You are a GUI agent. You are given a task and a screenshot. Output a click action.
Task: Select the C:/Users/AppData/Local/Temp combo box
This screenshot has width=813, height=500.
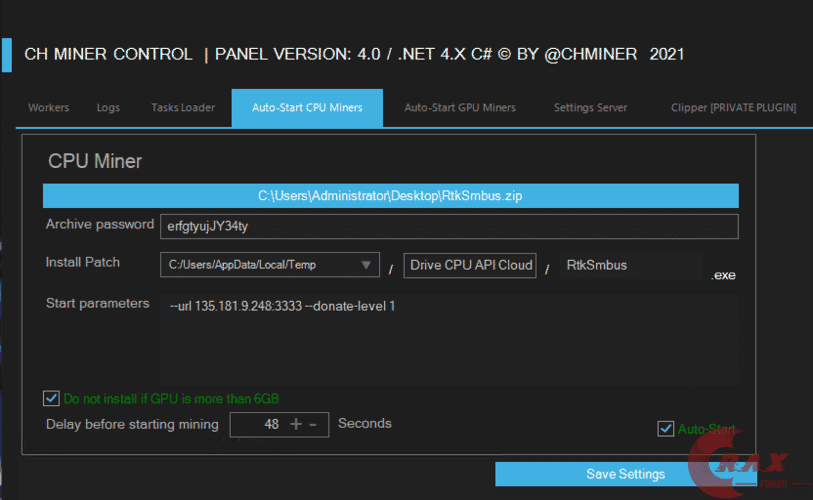pos(270,265)
